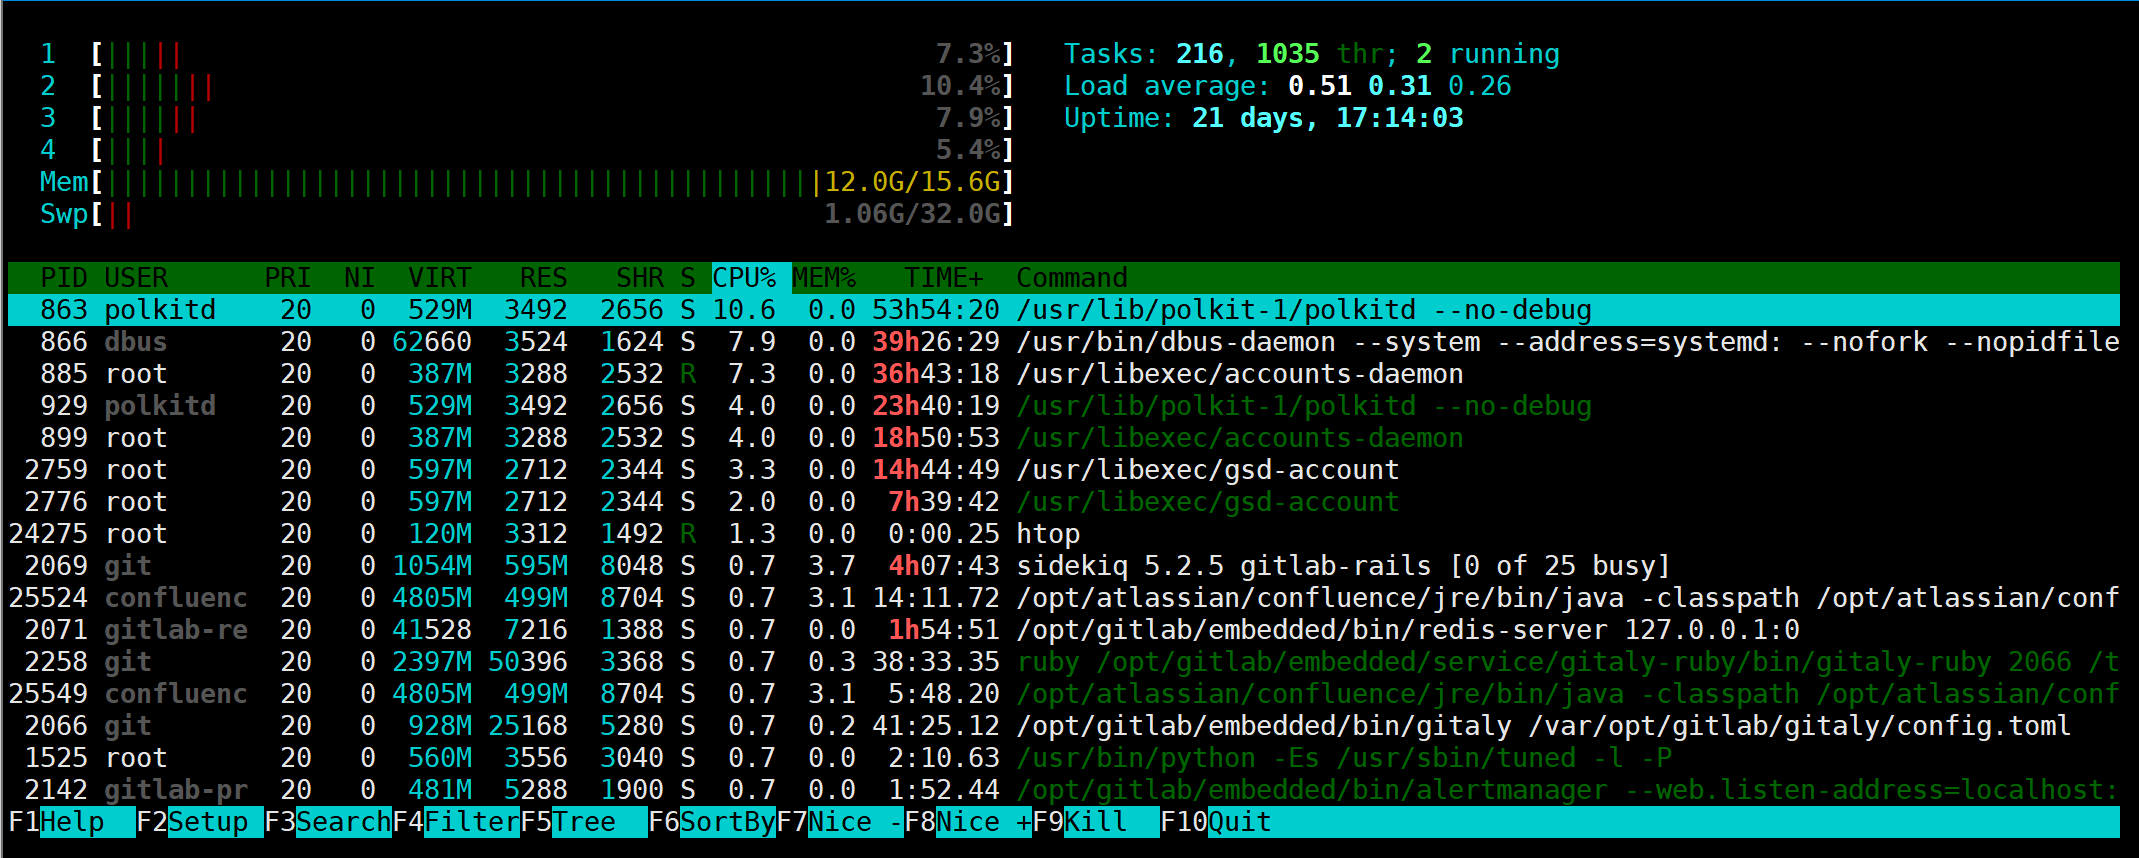Lower niceness with F7 Nice -
Viewport: 2139px width, 858px height.
tap(840, 822)
